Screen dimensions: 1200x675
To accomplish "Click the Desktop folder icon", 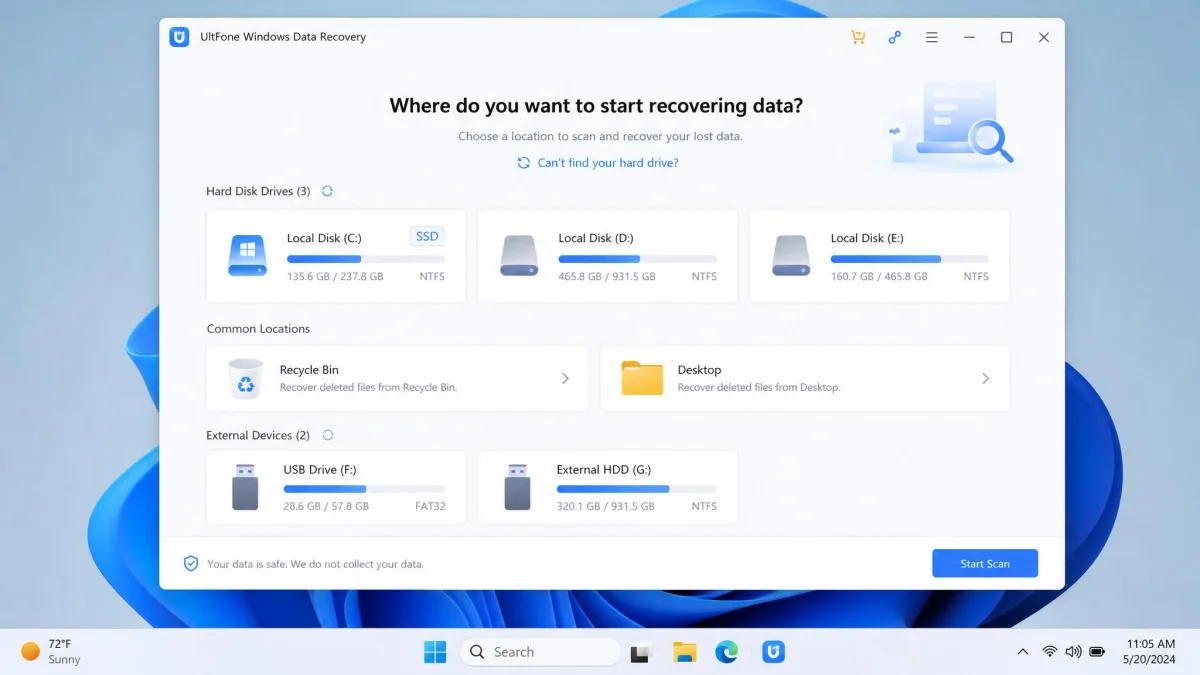I will pyautogui.click(x=642, y=378).
